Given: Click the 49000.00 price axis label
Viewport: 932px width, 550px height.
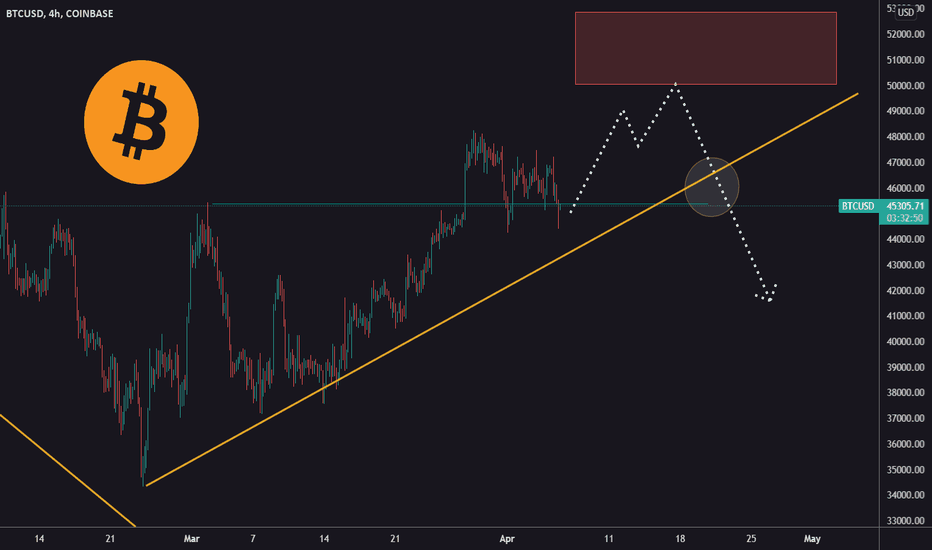Looking at the screenshot, I should pyautogui.click(x=905, y=111).
